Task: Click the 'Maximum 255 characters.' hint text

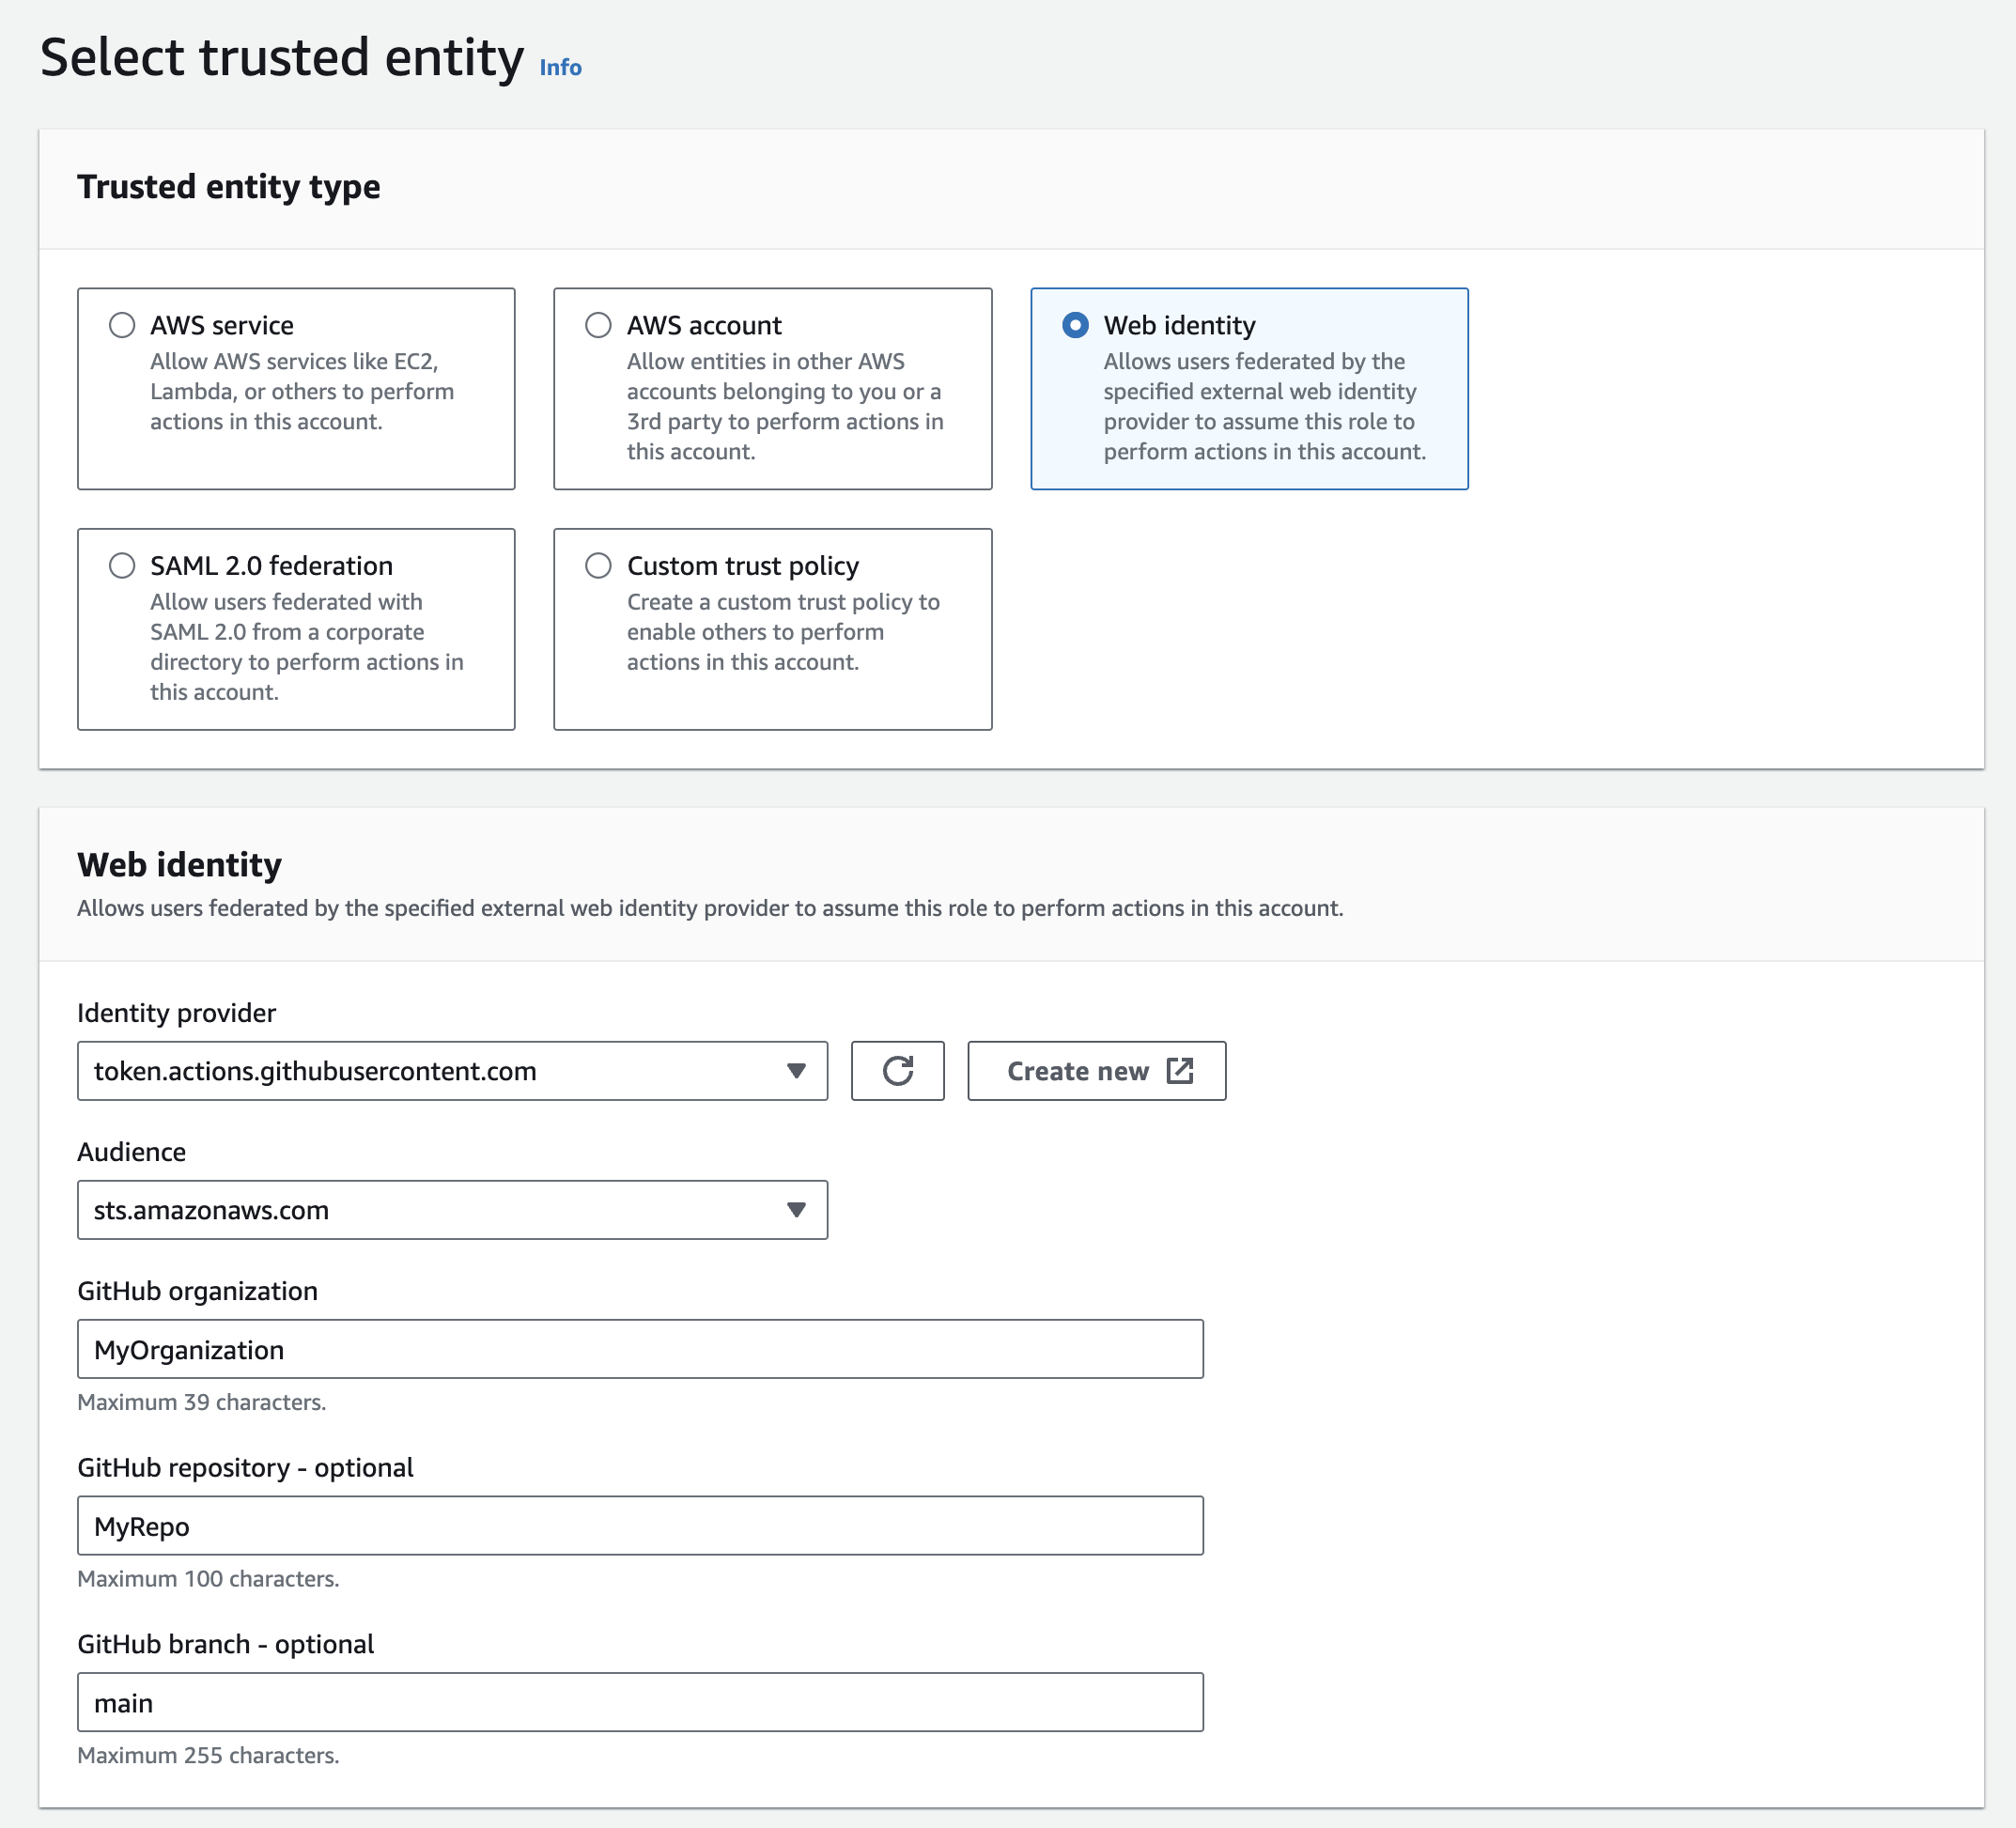Action: click(208, 1756)
